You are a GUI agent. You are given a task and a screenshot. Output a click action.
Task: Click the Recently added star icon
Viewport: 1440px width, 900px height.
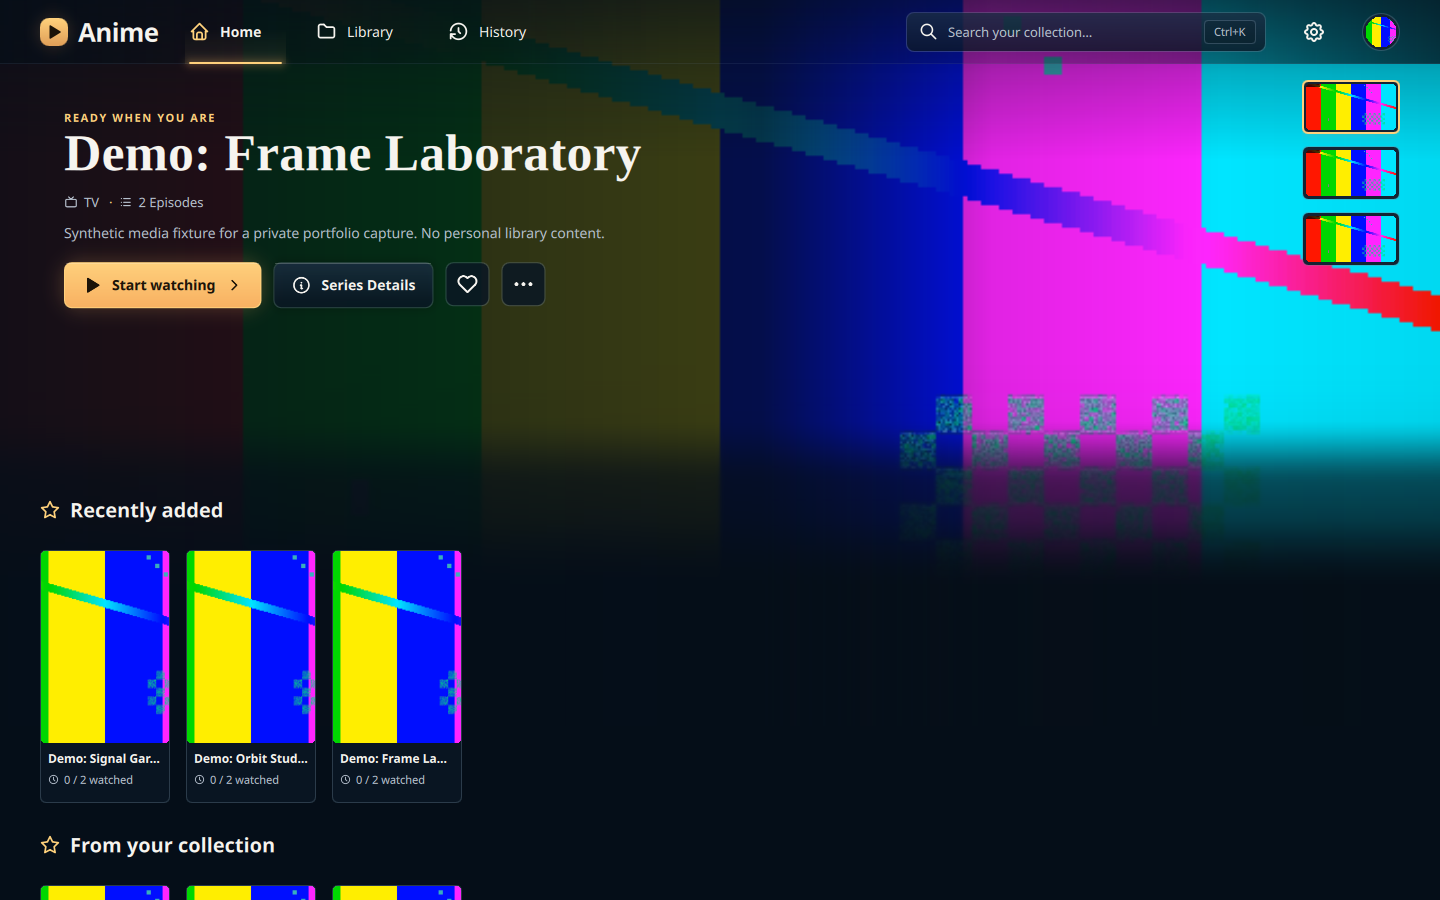(50, 510)
